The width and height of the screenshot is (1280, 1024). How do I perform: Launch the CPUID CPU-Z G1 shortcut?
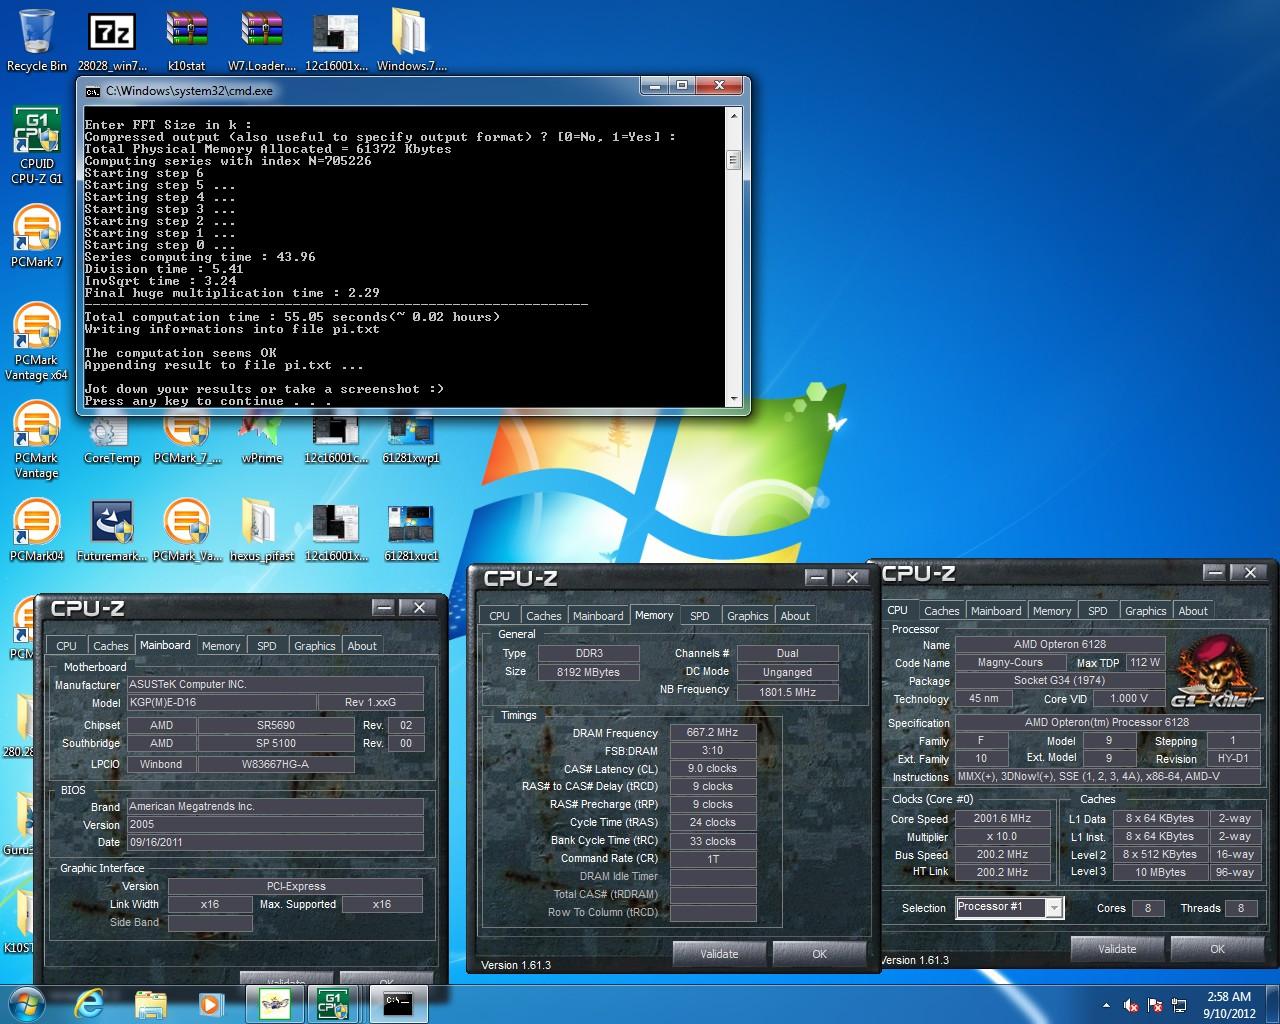click(x=37, y=146)
